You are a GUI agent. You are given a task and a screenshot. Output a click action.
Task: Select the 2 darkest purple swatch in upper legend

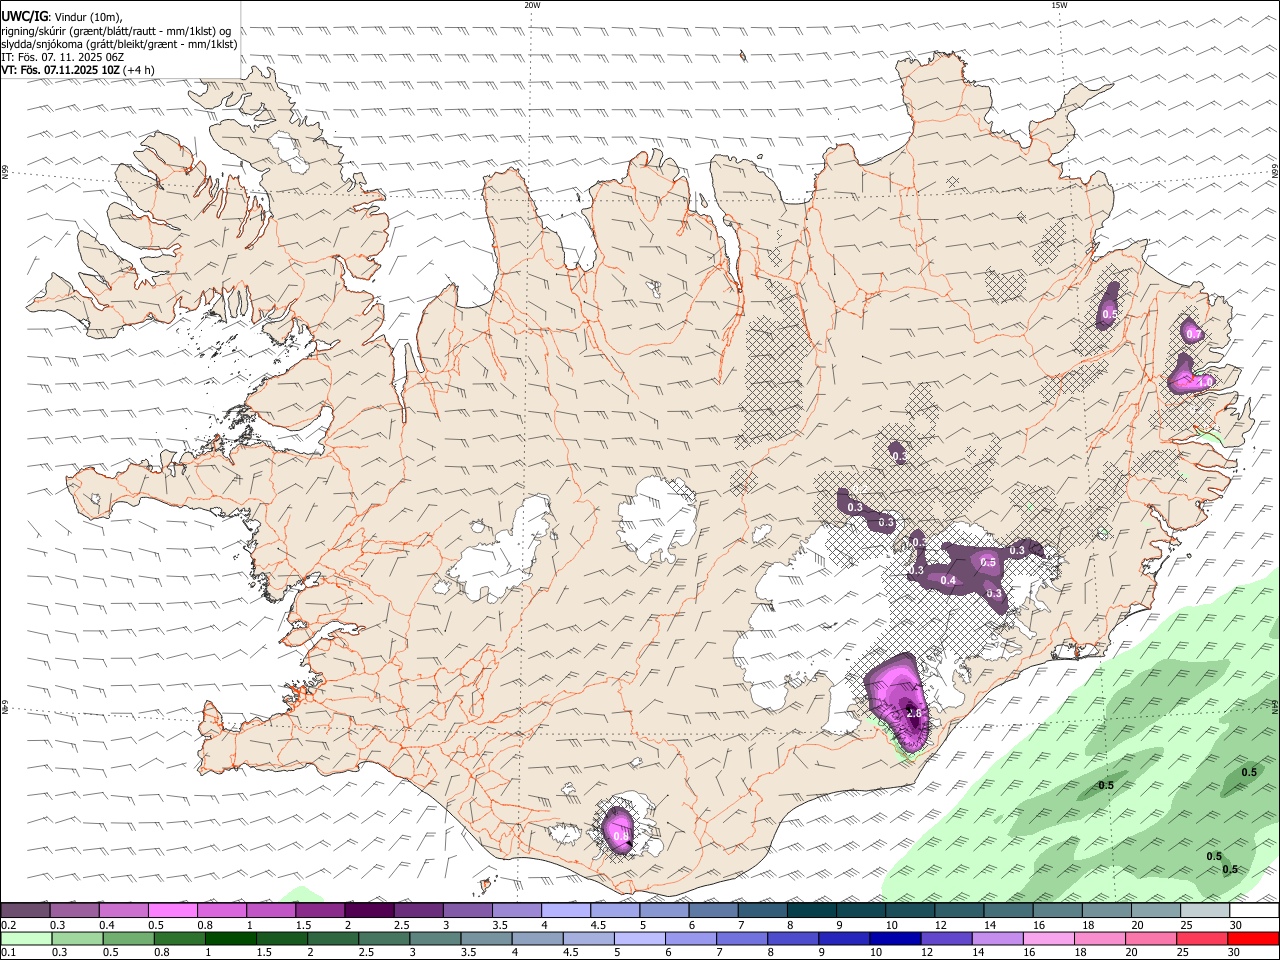(369, 910)
